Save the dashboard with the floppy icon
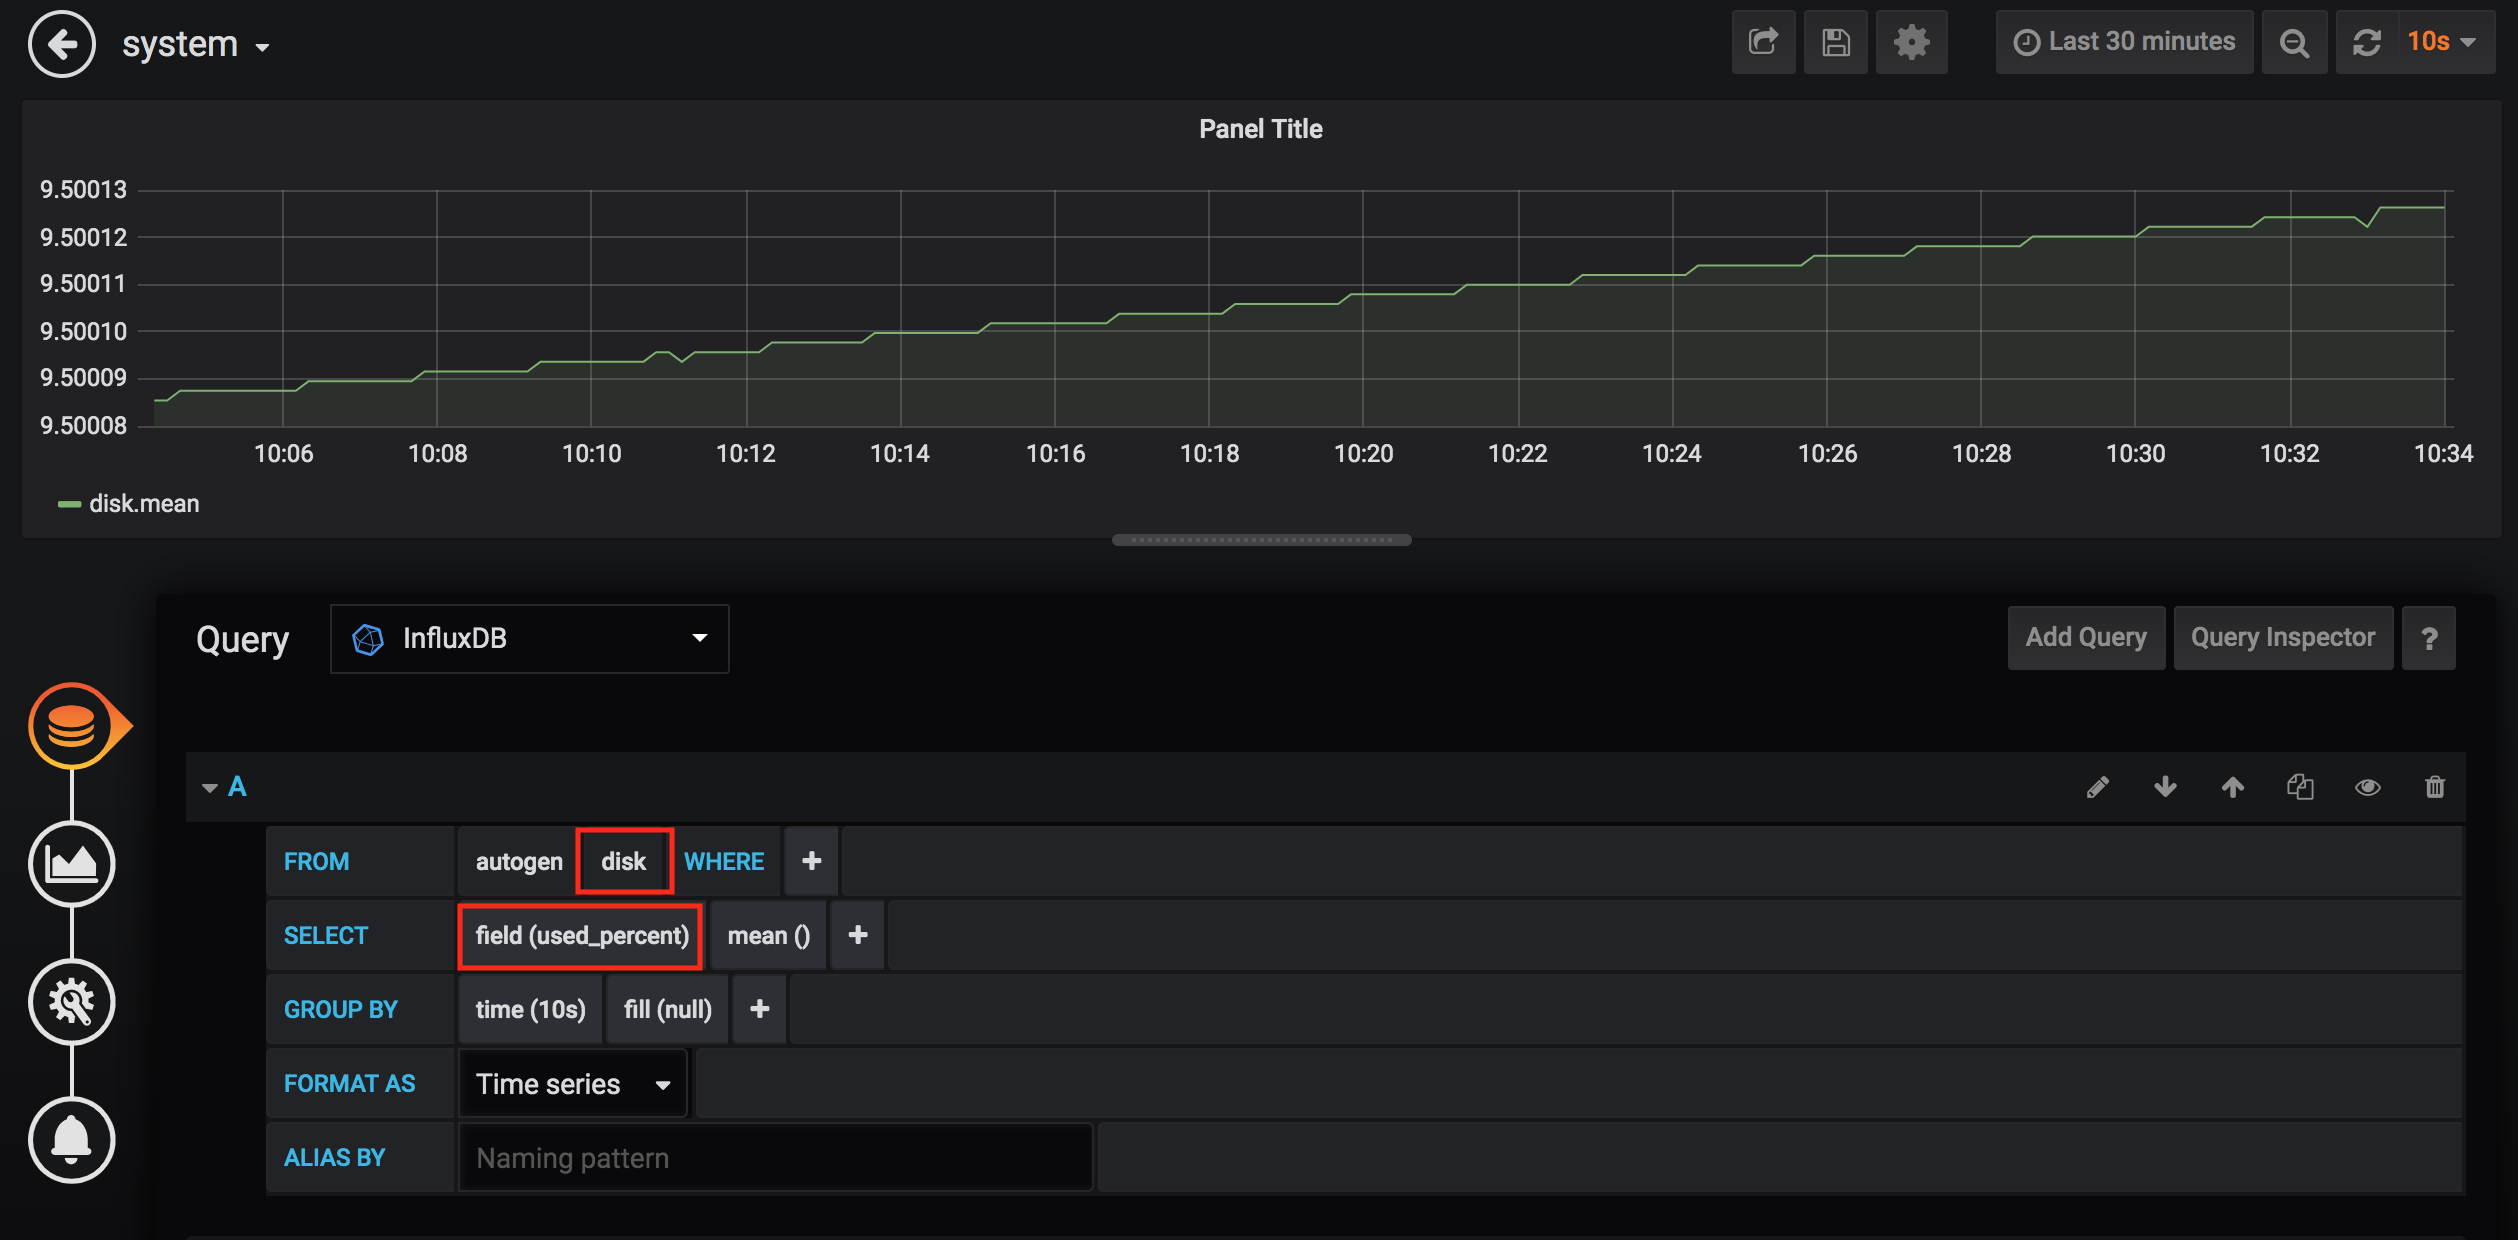 coord(1836,42)
